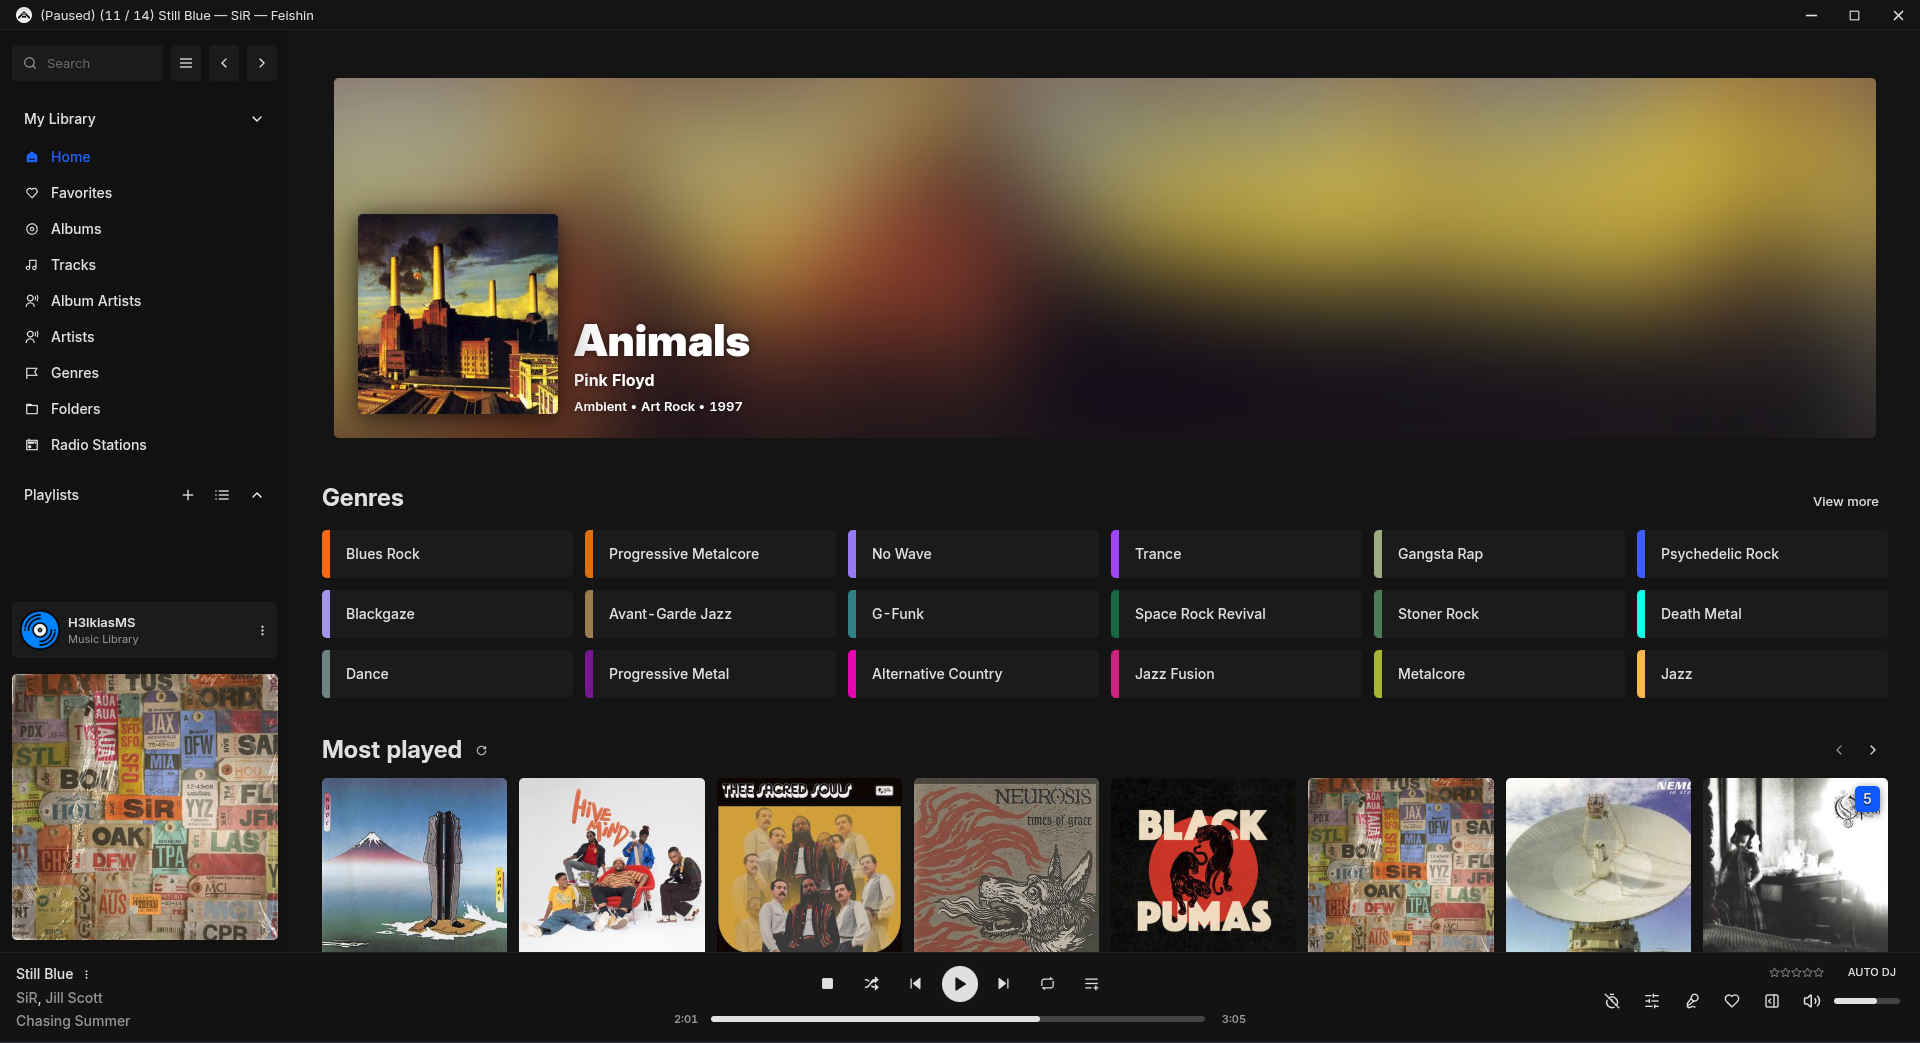Click the radio icon next to Radio Stations
The image size is (1920, 1043).
click(x=32, y=445)
